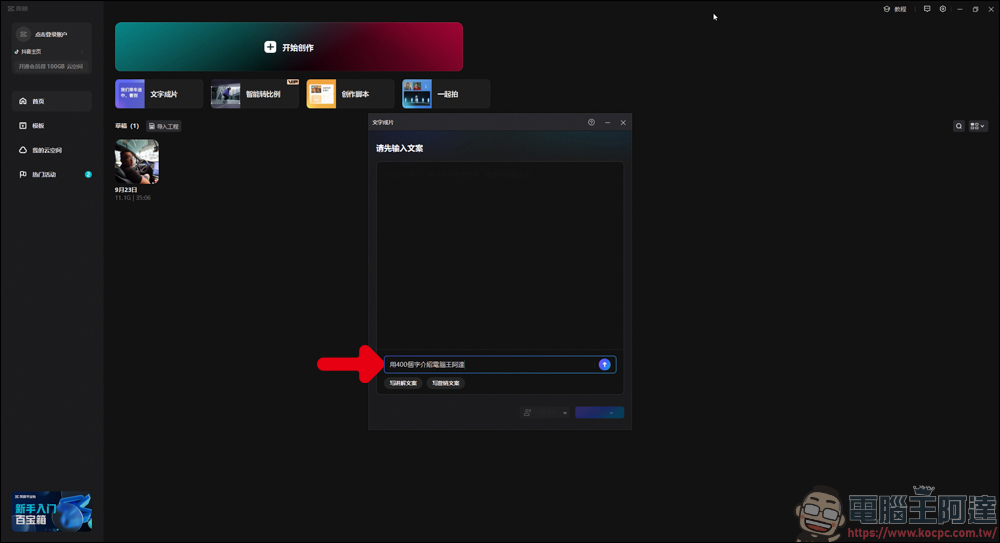1000x543 pixels.
Task: Expand the grid view layout dropdown
Action: click(x=978, y=126)
